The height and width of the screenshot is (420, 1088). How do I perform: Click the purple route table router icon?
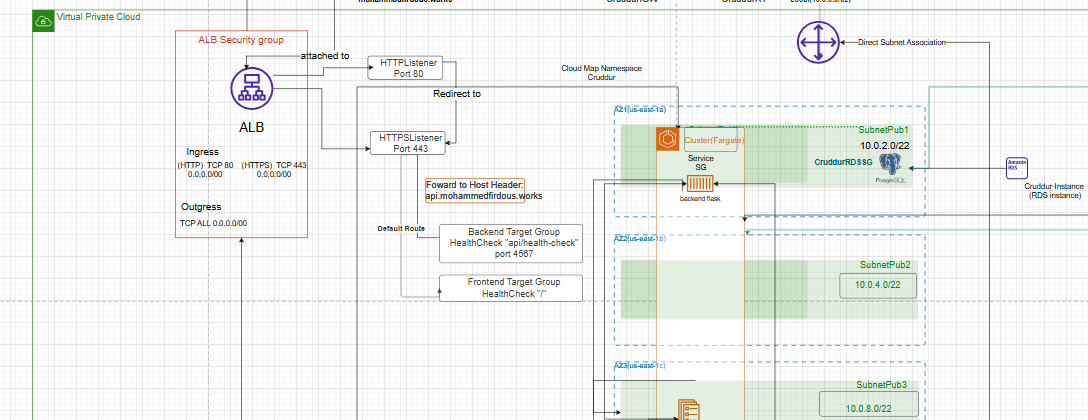pyautogui.click(x=816, y=42)
